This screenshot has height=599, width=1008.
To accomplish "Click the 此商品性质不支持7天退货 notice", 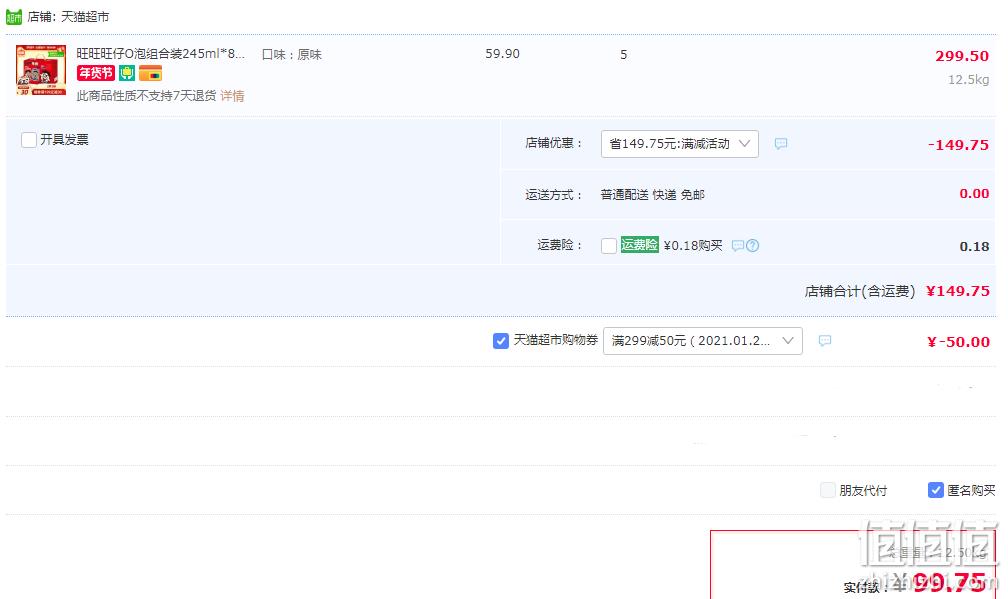I will pyautogui.click(x=147, y=96).
